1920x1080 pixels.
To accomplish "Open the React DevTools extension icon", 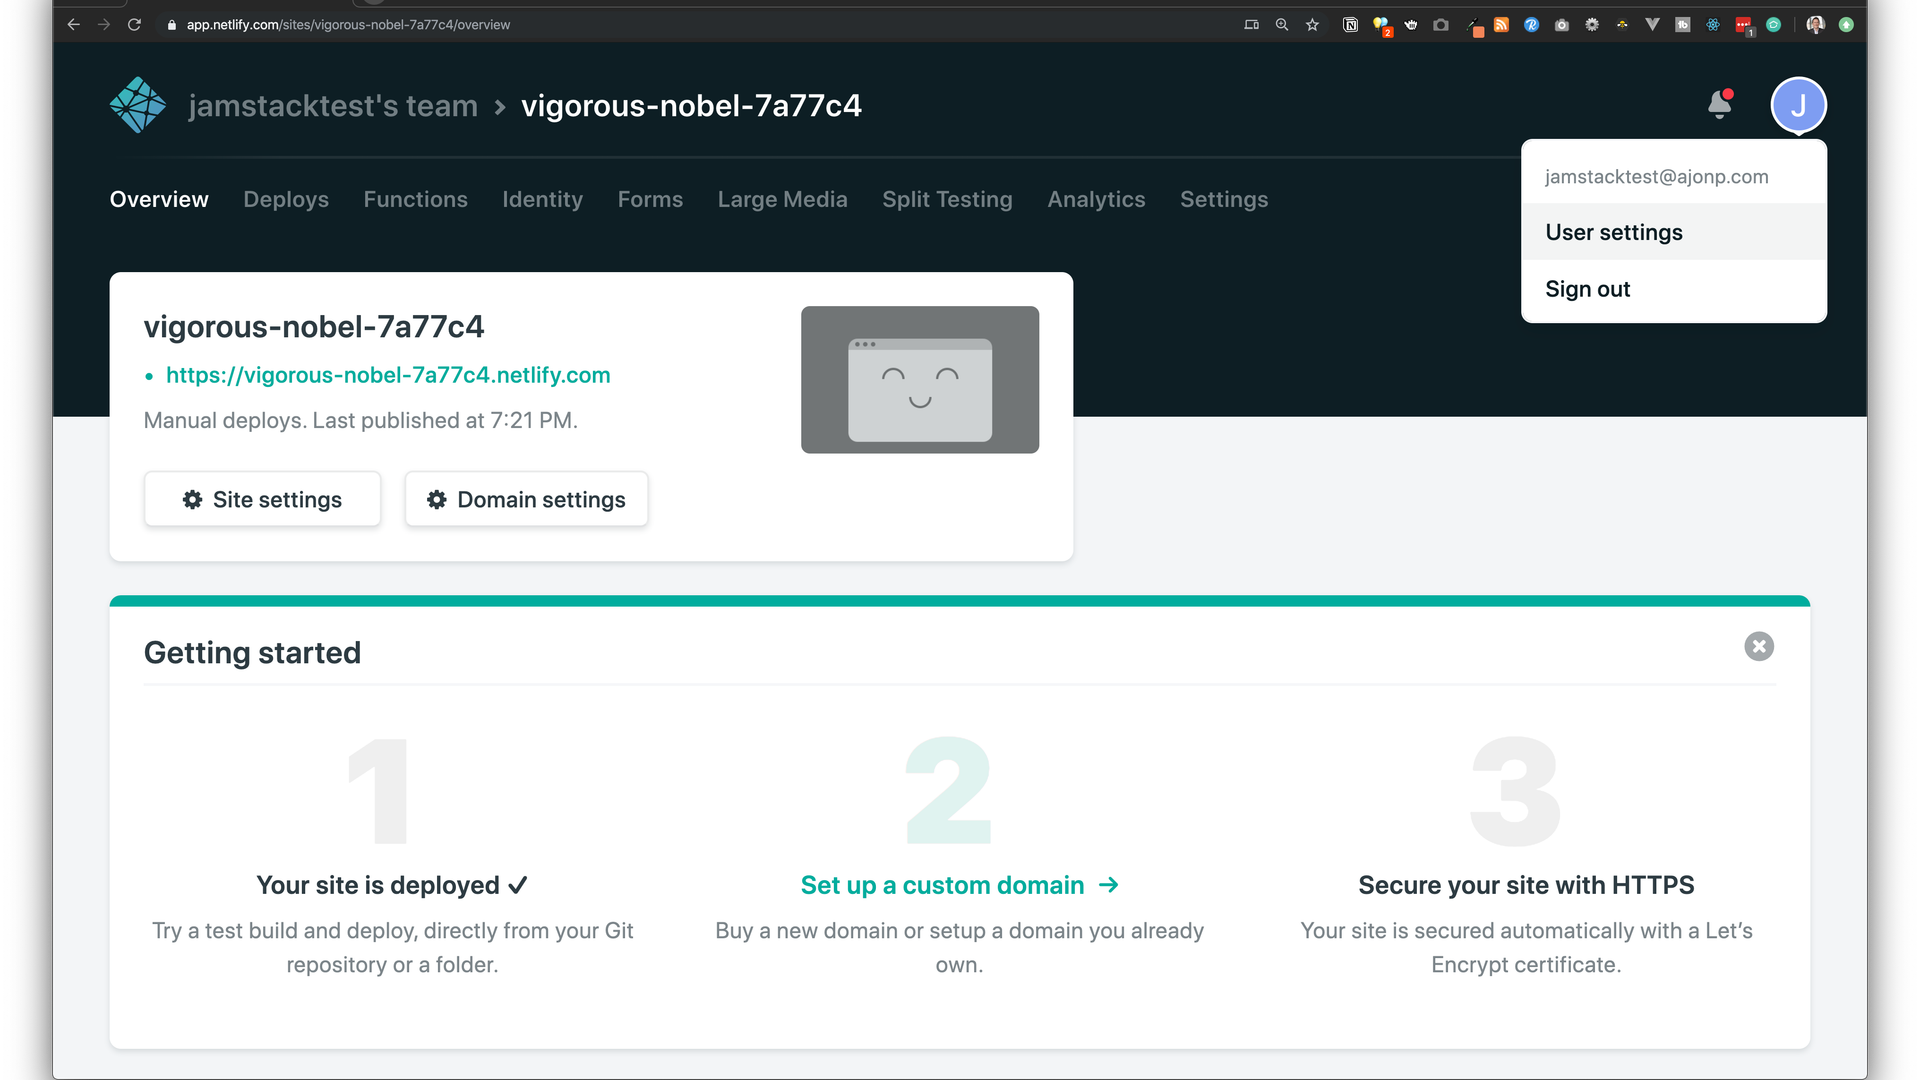I will (1713, 25).
